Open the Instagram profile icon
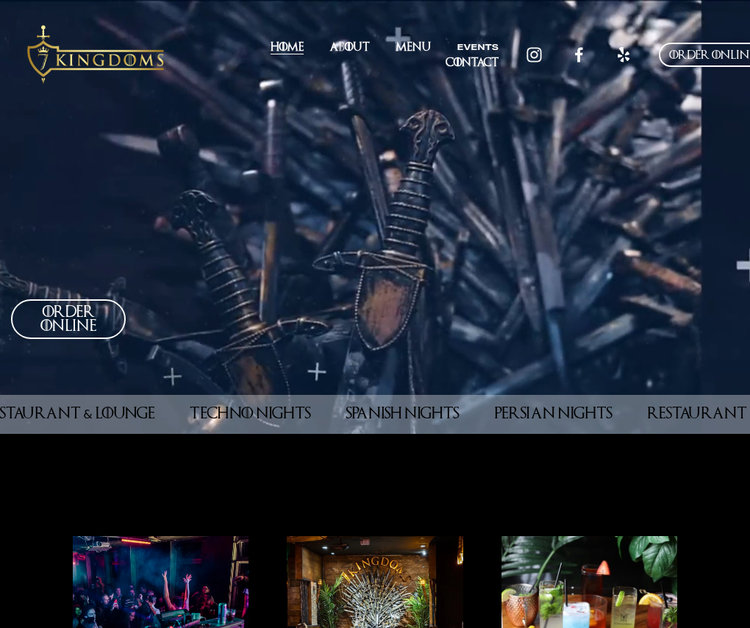This screenshot has height=628, width=750. tap(534, 55)
